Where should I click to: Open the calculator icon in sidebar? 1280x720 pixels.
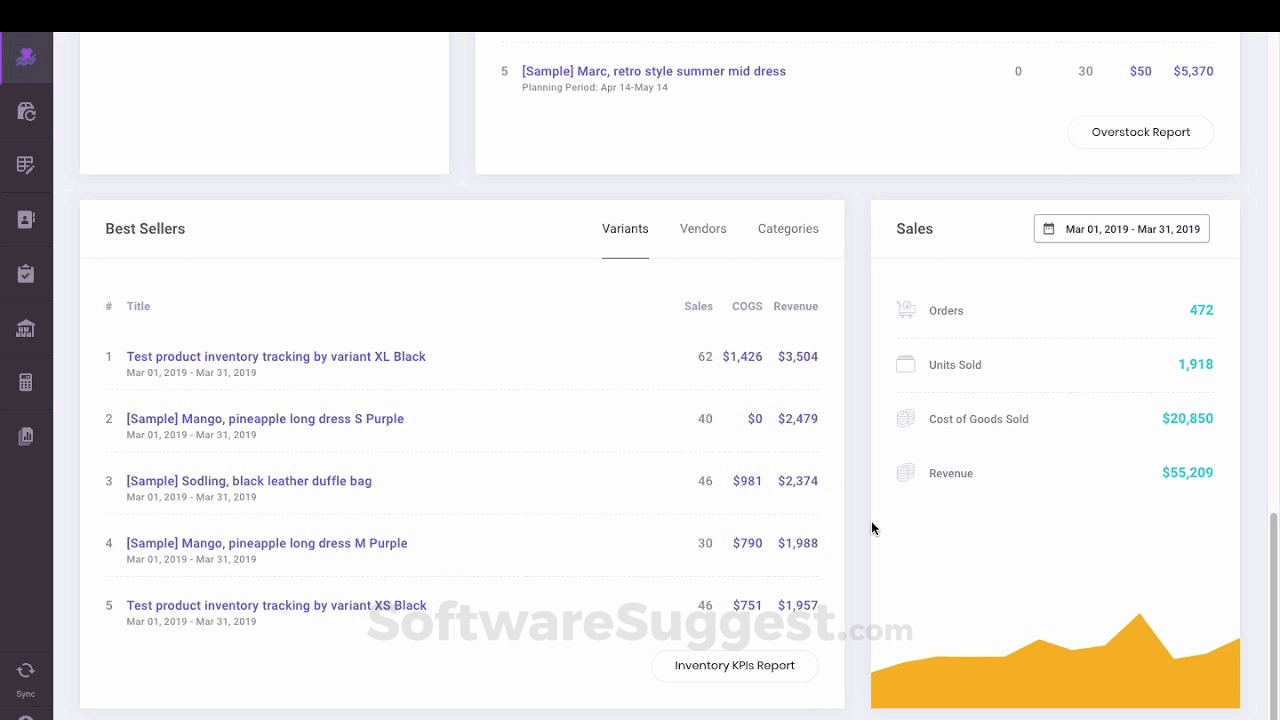(25, 381)
